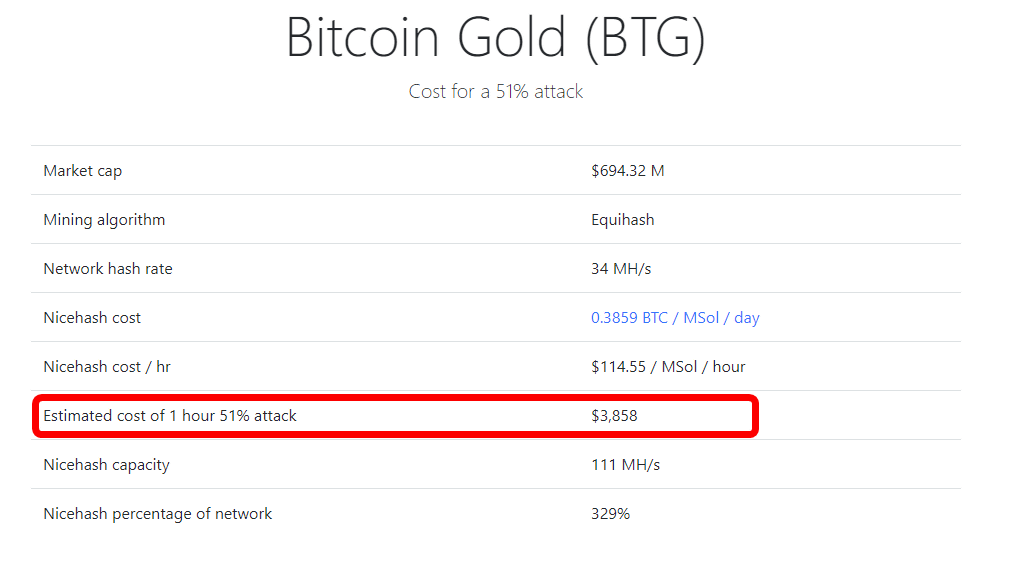Select Nicehash percentage of network label
The height and width of the screenshot is (562, 1016).
157,514
